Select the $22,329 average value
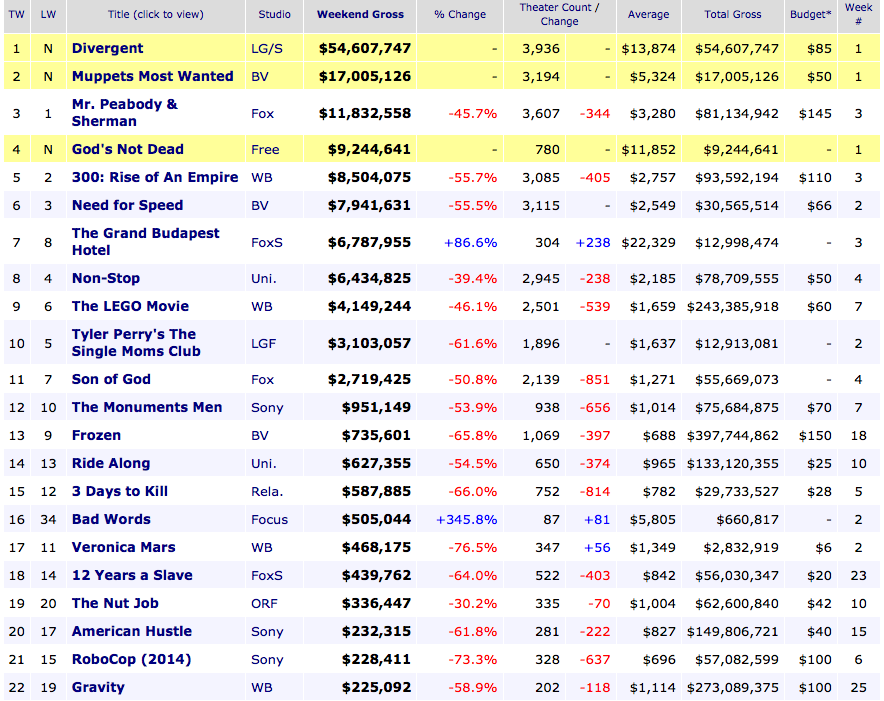The width and height of the screenshot is (884, 701). [x=648, y=243]
